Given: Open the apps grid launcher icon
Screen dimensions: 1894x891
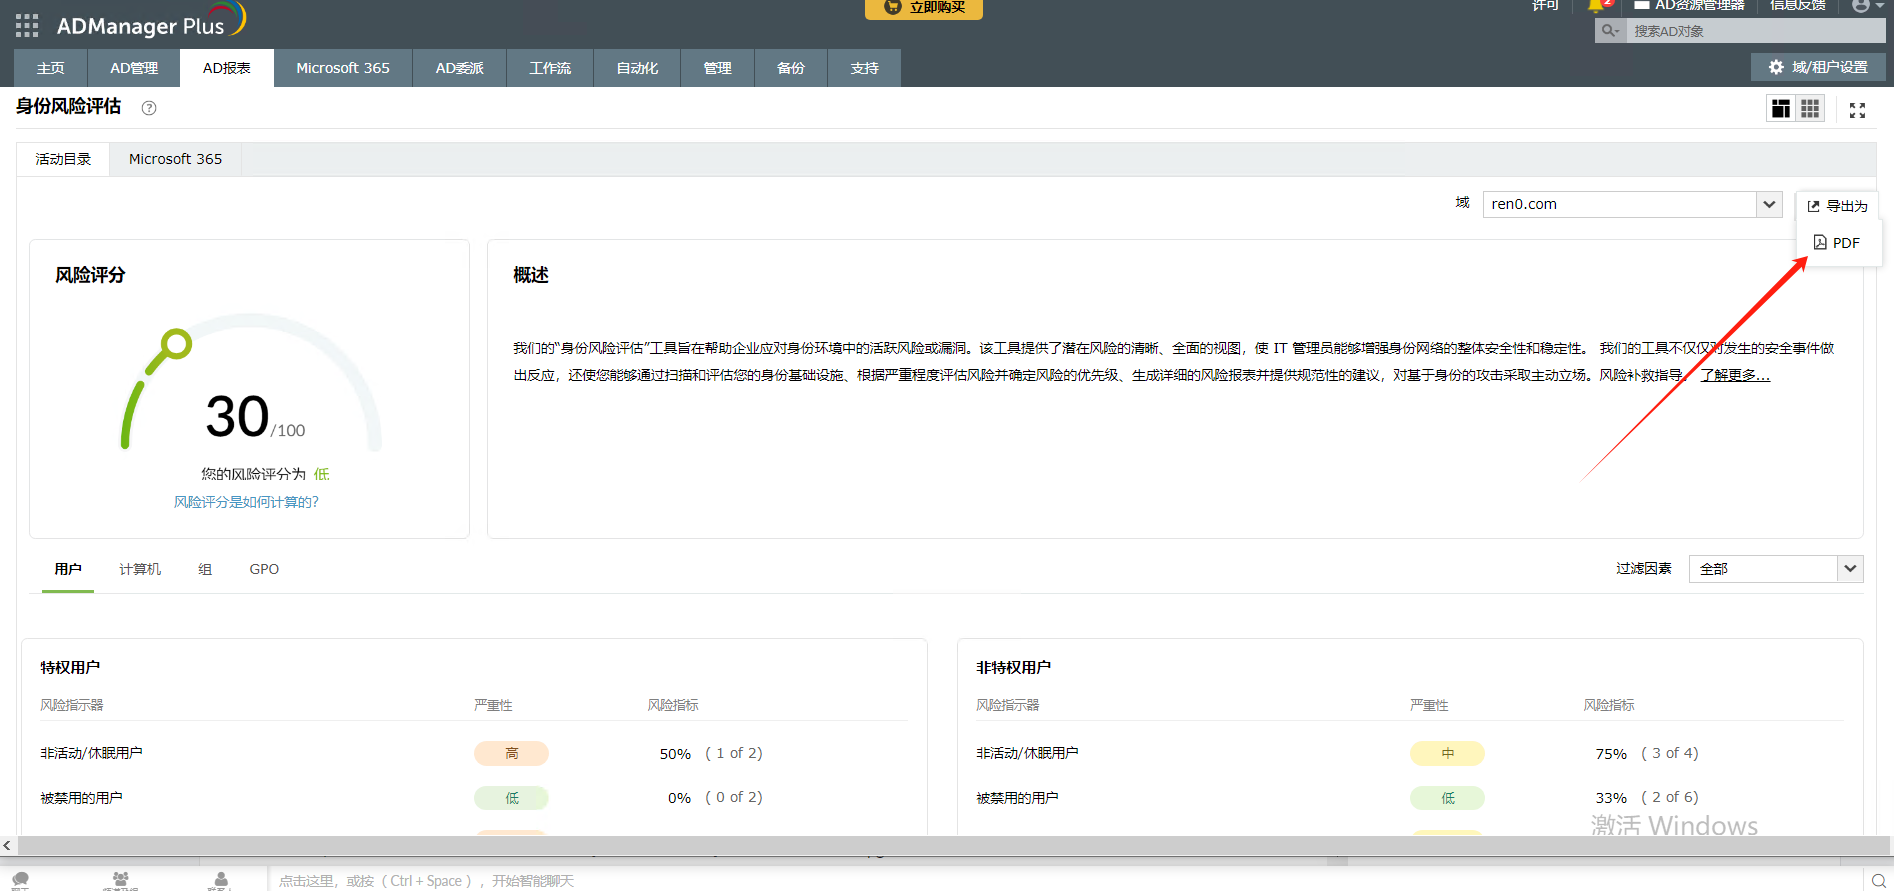Looking at the screenshot, I should 27,26.
